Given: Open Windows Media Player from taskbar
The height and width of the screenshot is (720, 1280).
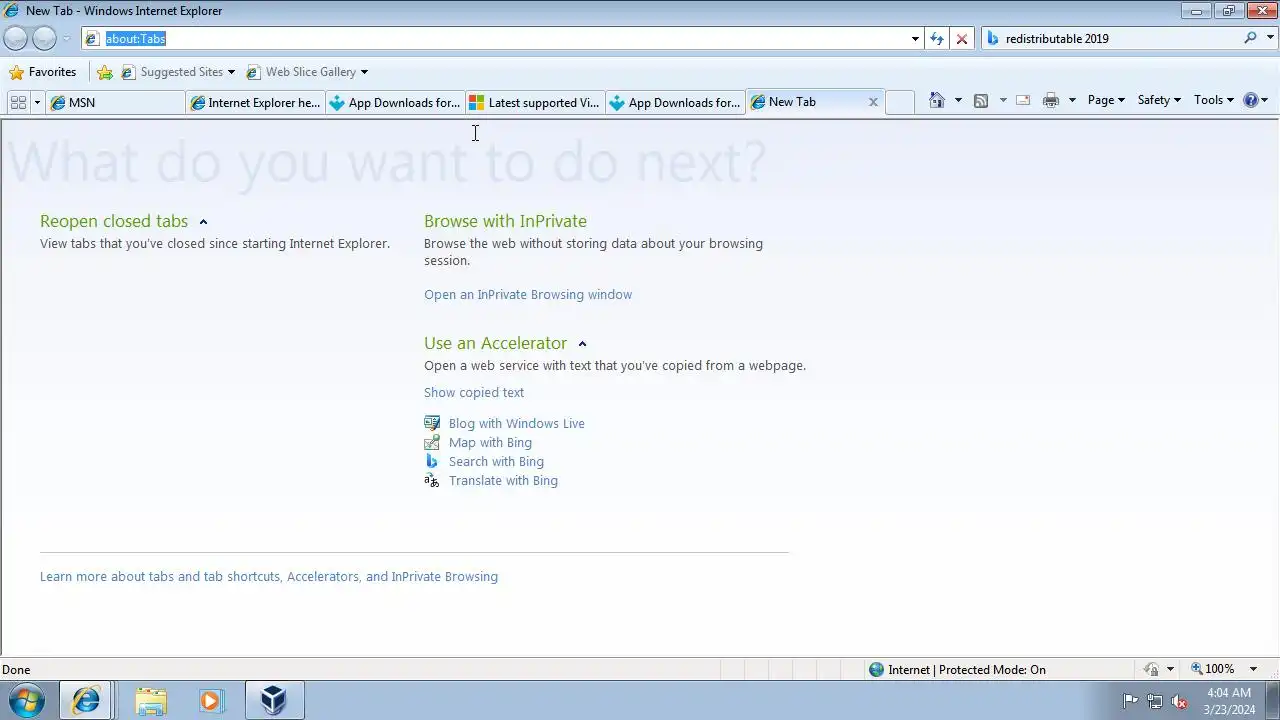Looking at the screenshot, I should [211, 701].
